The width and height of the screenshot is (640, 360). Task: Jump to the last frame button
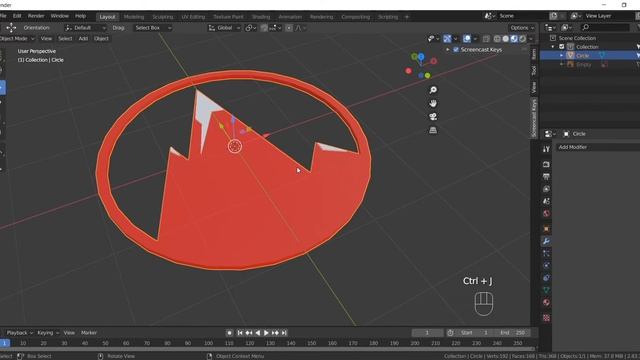[284, 333]
